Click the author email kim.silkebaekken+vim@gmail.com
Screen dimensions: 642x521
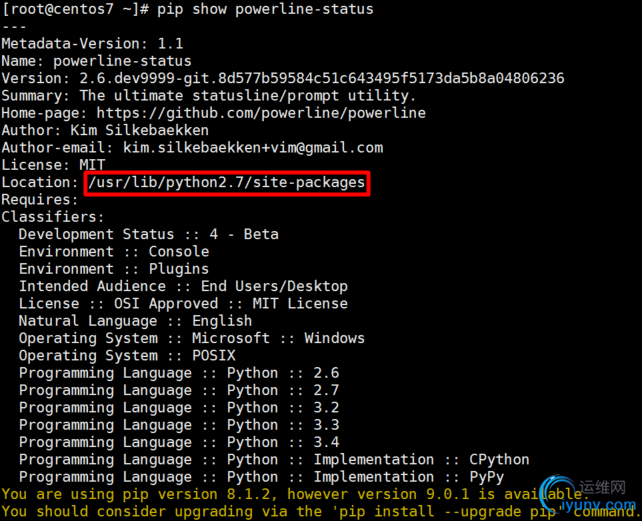(253, 147)
